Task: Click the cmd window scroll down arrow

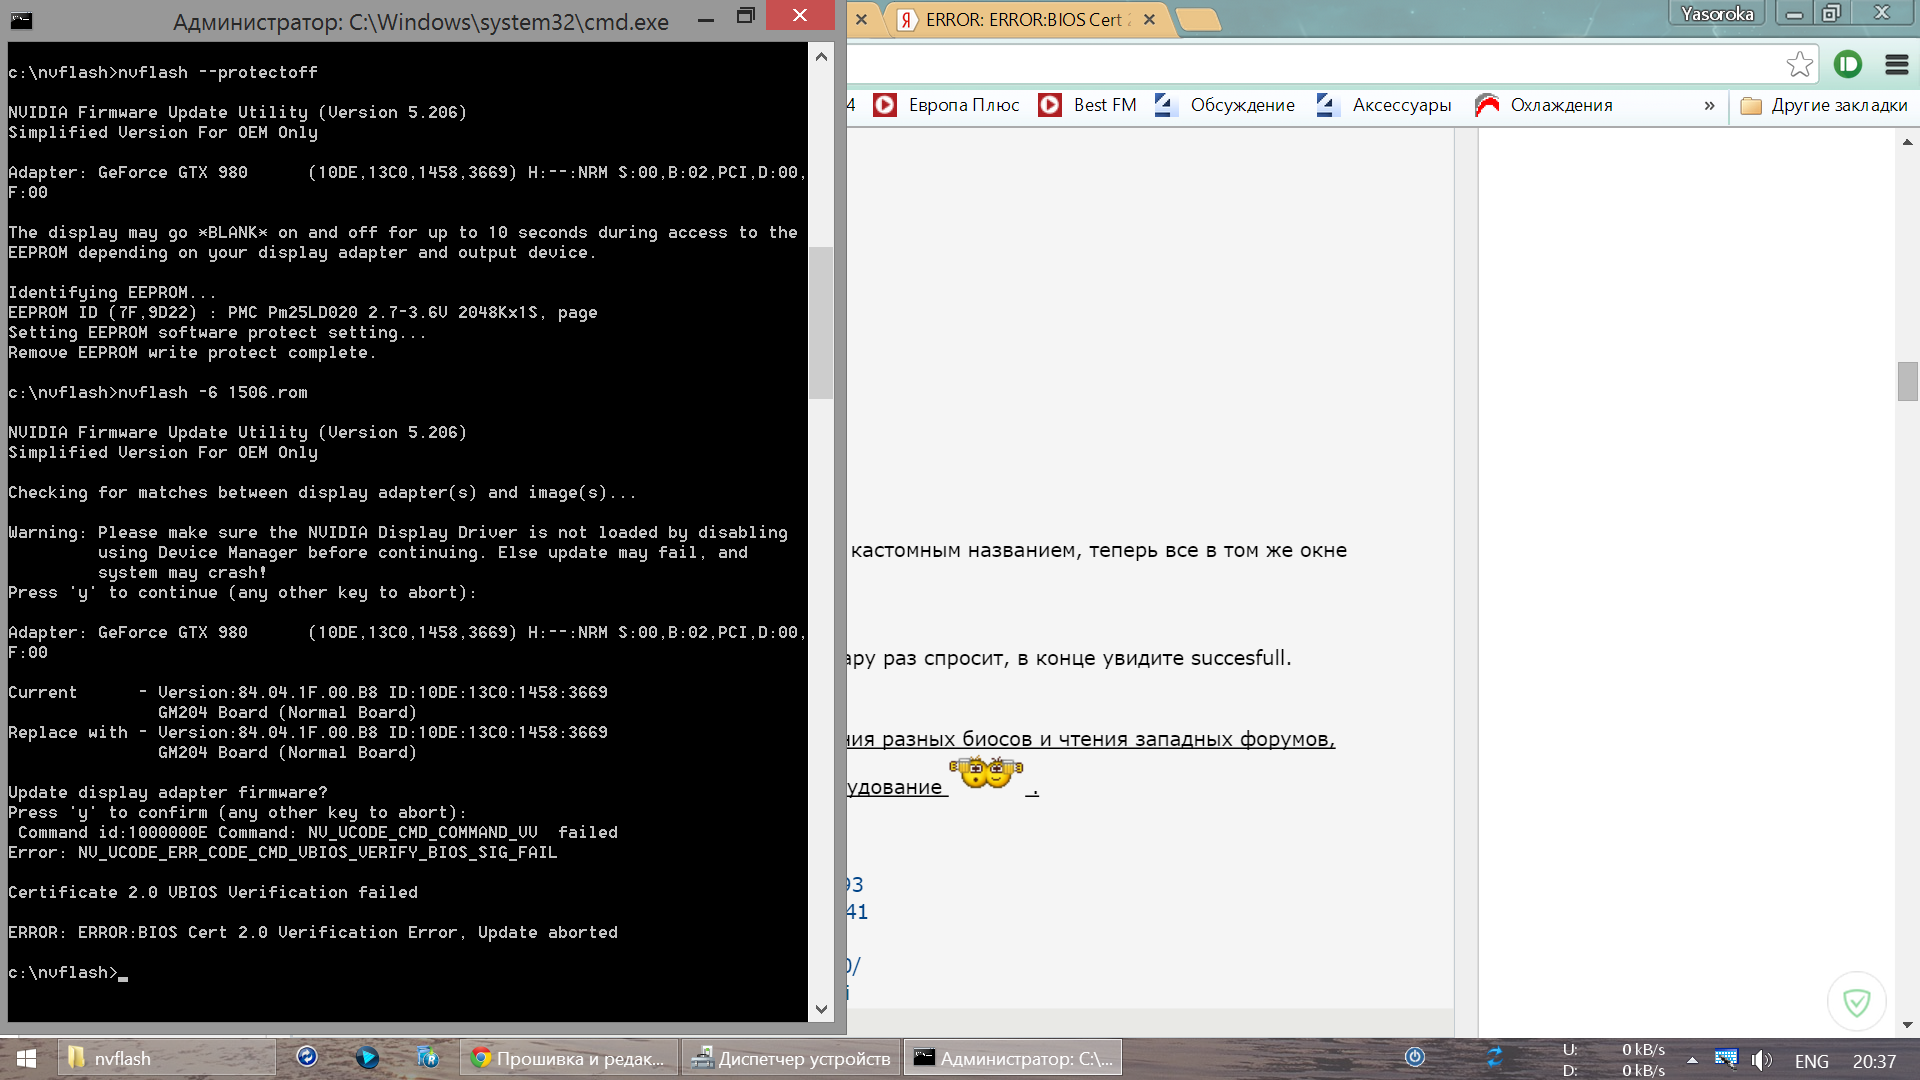Action: 821,1009
